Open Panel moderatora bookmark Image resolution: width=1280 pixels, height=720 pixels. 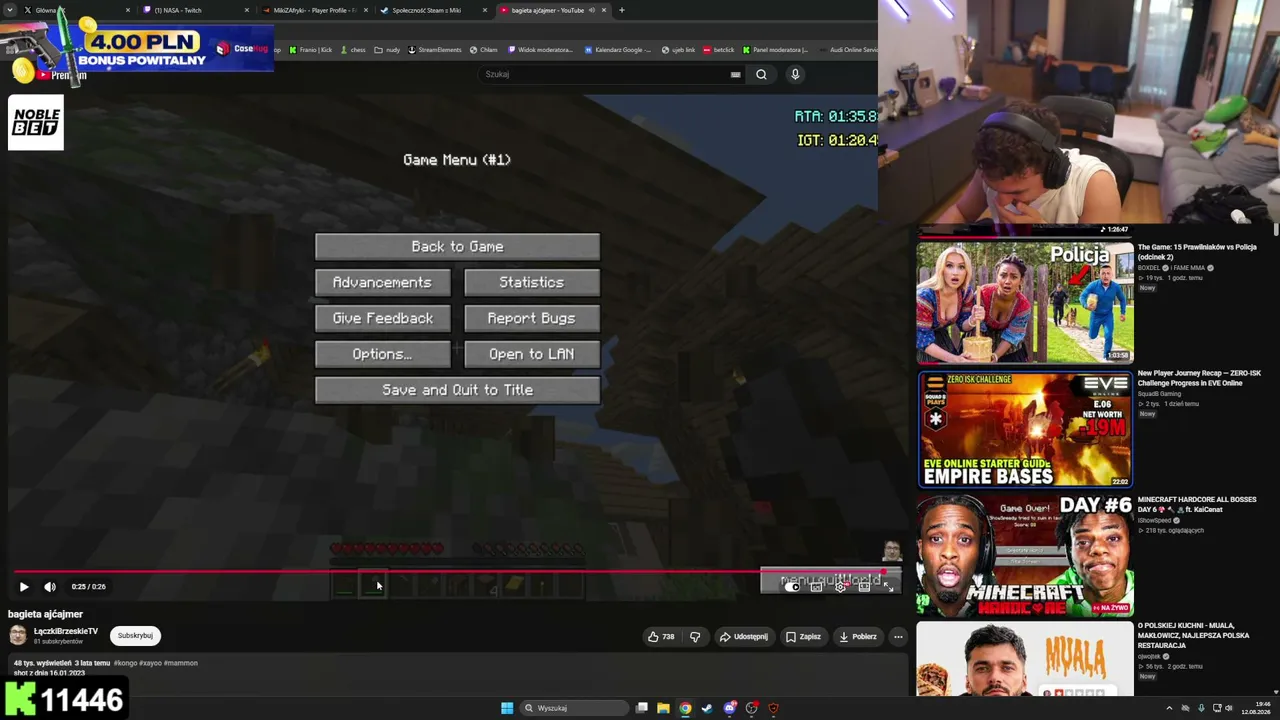(775, 50)
